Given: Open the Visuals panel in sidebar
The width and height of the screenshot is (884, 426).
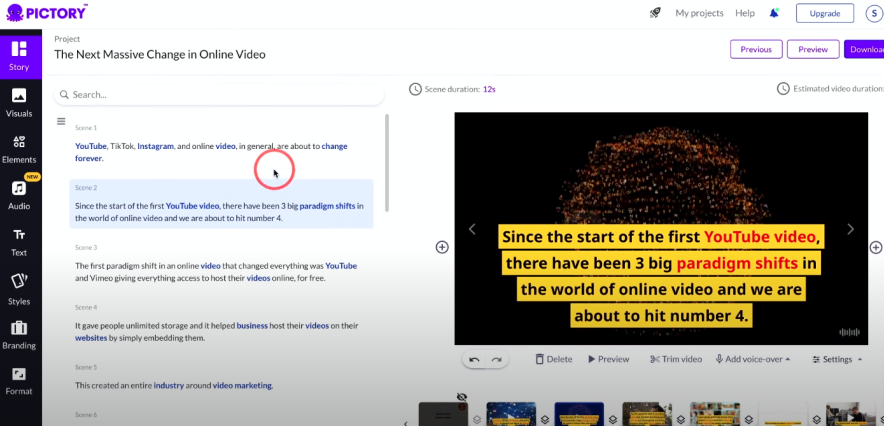Looking at the screenshot, I should (x=19, y=102).
